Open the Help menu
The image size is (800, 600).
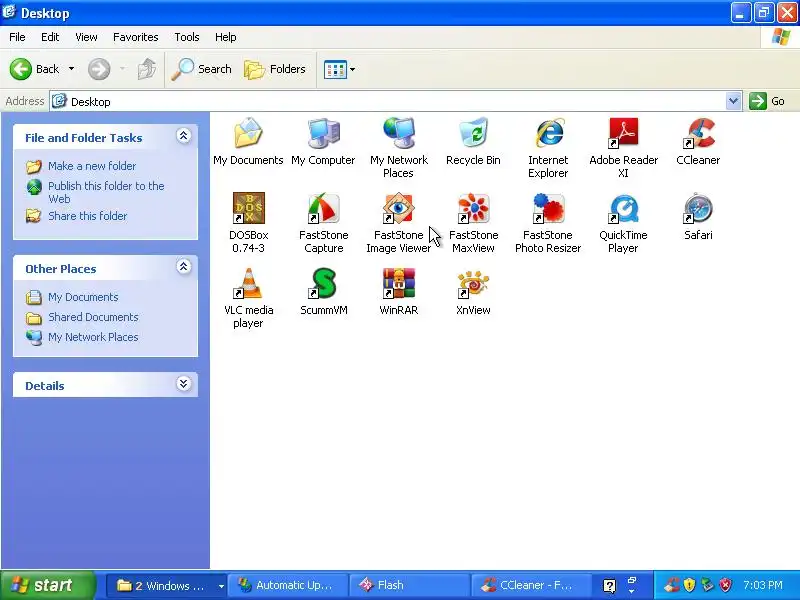tap(226, 37)
